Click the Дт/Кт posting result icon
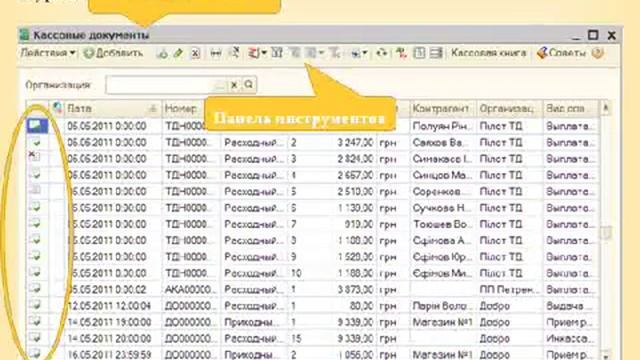640x360 pixels. [402, 53]
